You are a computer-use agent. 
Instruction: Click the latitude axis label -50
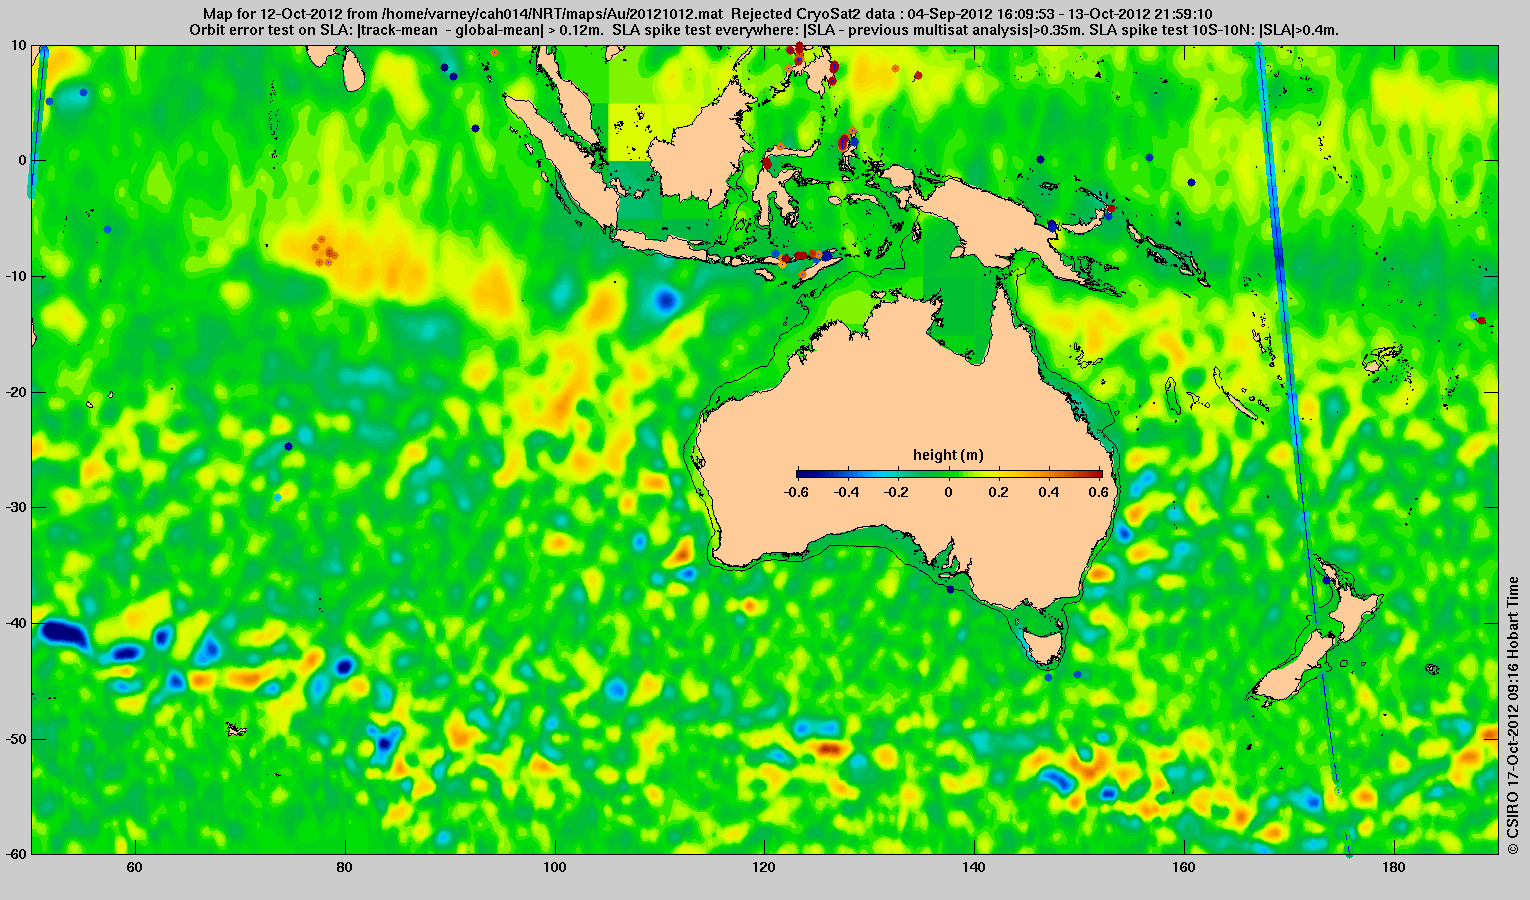click(15, 739)
